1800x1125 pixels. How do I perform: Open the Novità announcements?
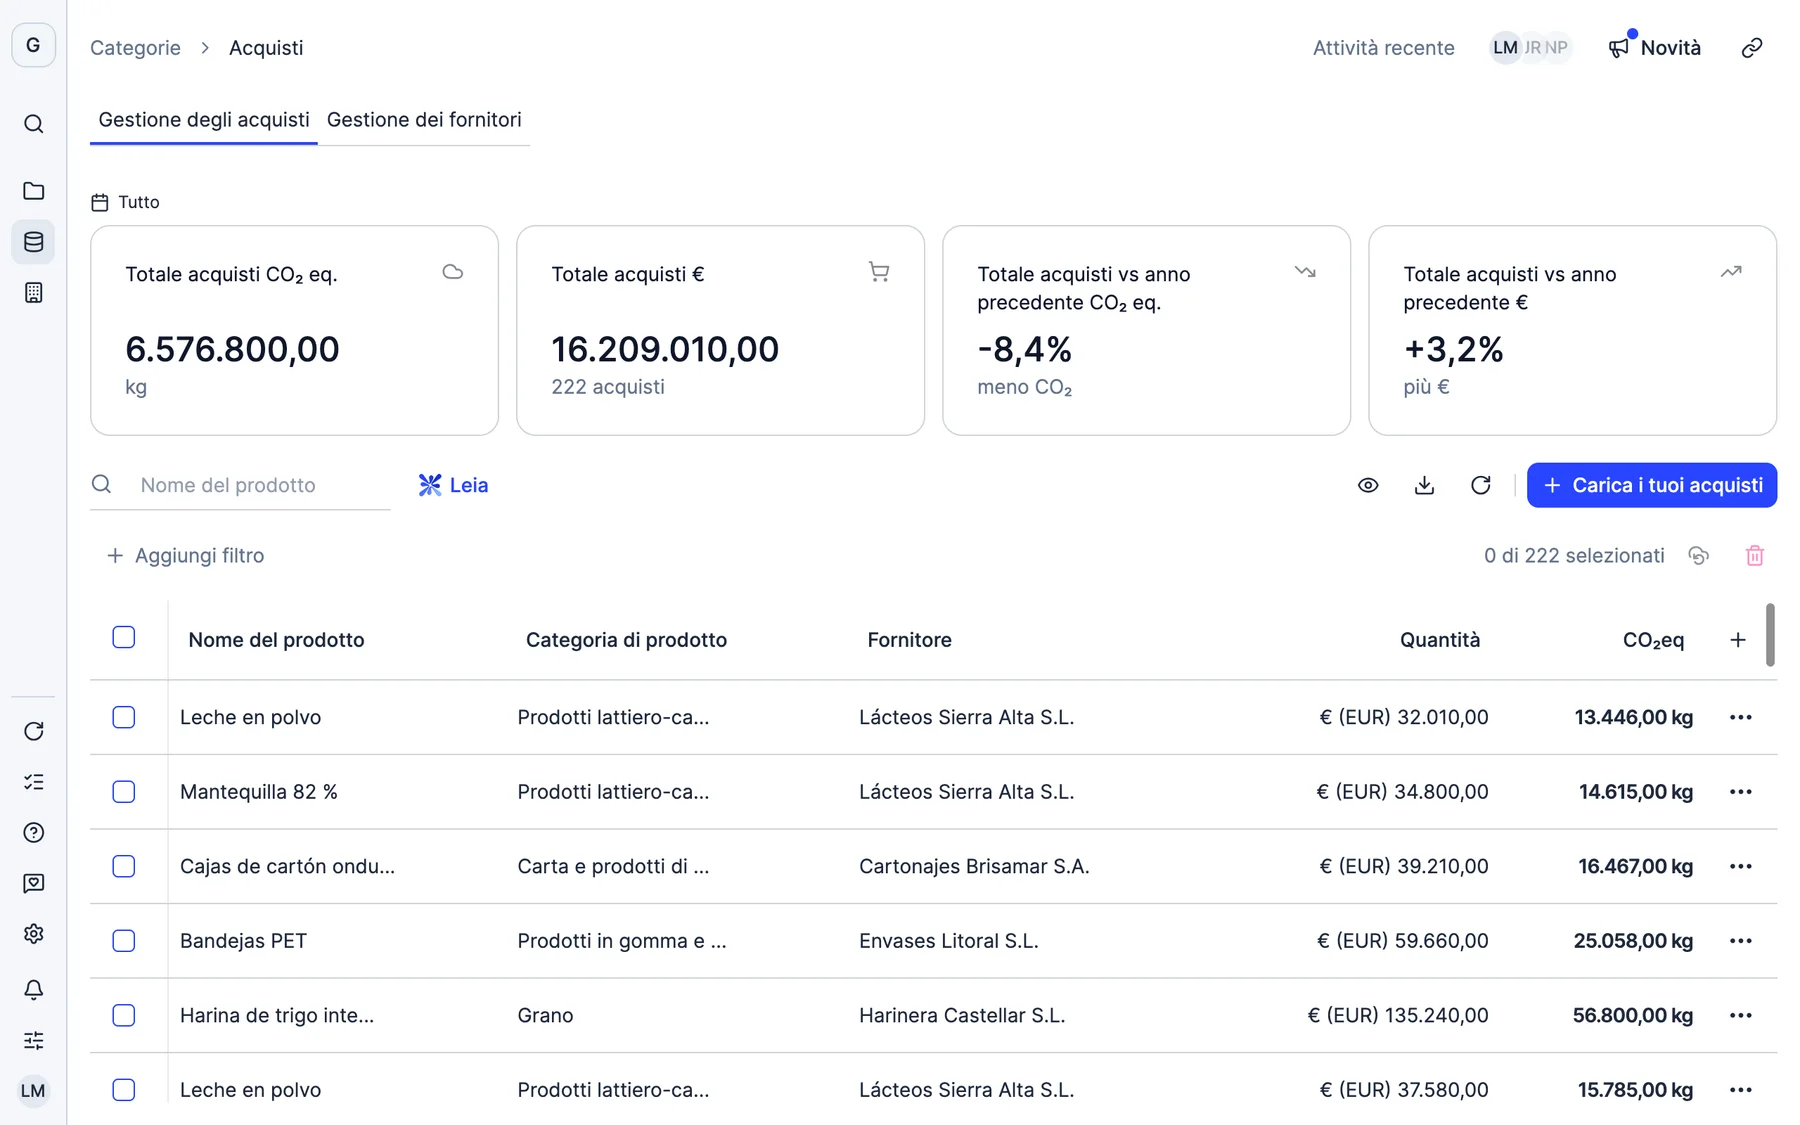[x=1655, y=48]
